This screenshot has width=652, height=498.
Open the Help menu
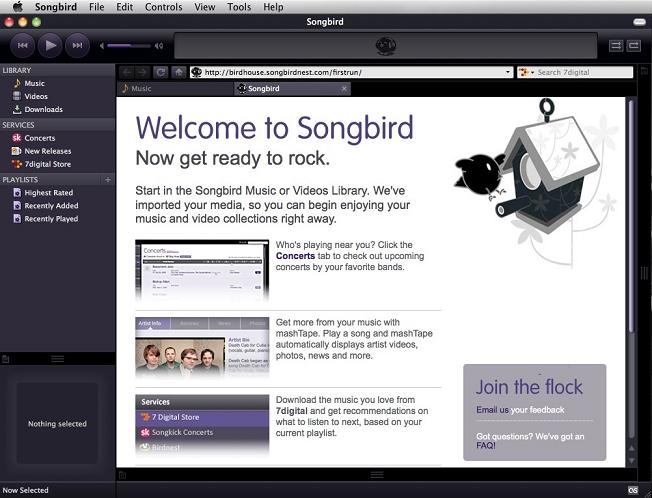coord(273,7)
